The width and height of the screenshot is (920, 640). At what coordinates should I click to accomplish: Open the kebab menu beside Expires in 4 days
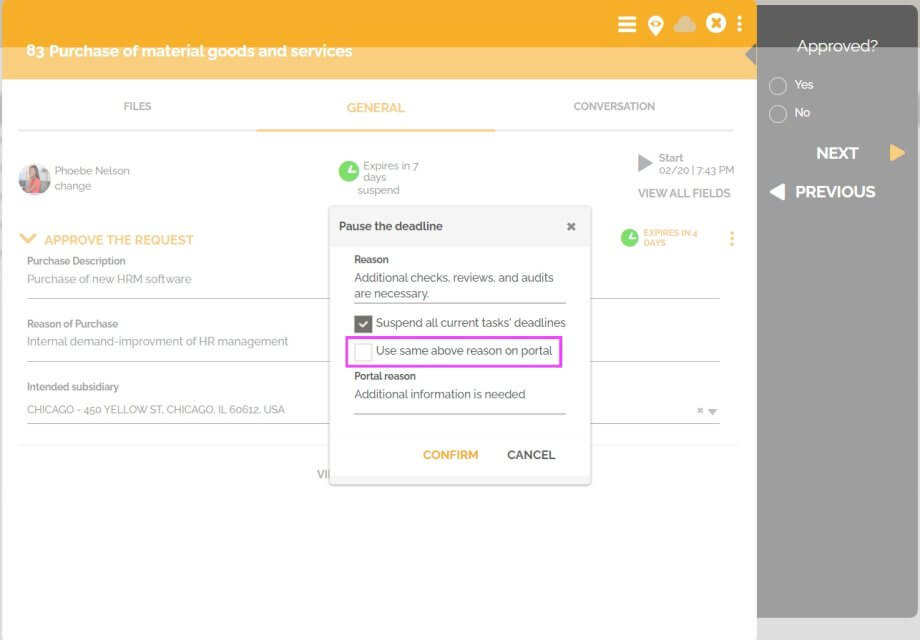[731, 237]
